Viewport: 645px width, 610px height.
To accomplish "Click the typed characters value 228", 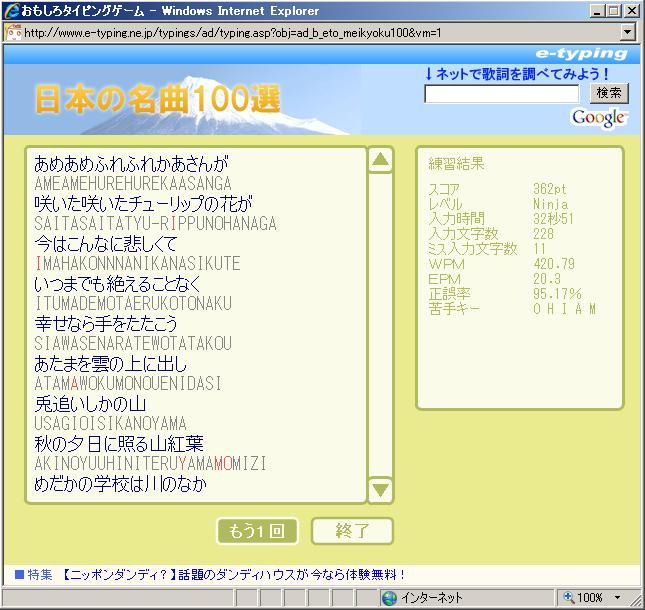I will click(x=543, y=234).
